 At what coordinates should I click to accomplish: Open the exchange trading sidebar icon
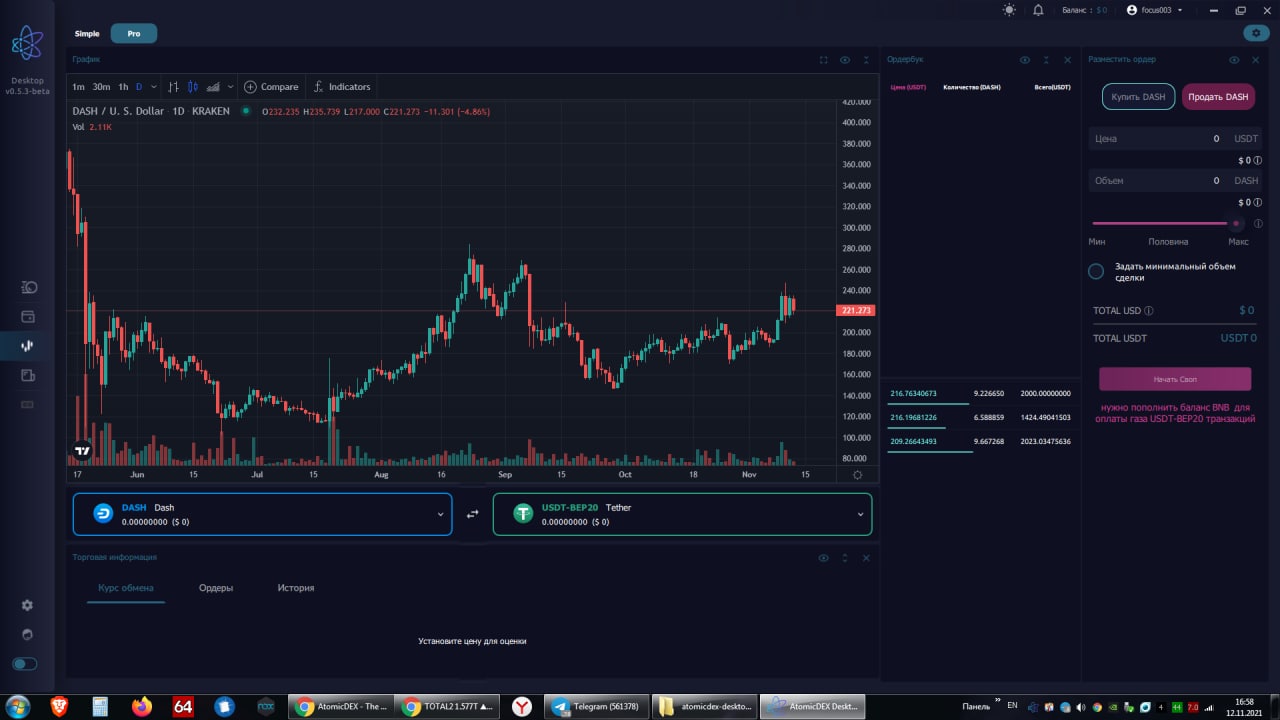click(27, 346)
